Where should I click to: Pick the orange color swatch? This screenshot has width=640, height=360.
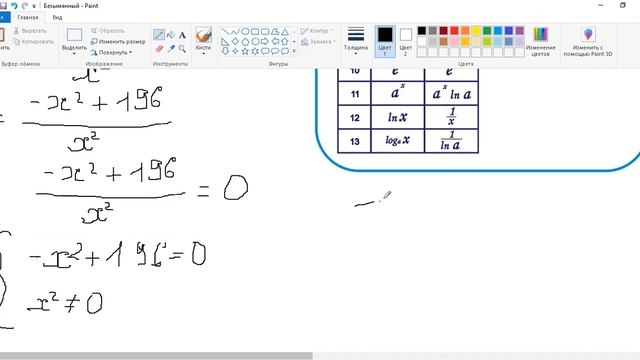coord(465,31)
